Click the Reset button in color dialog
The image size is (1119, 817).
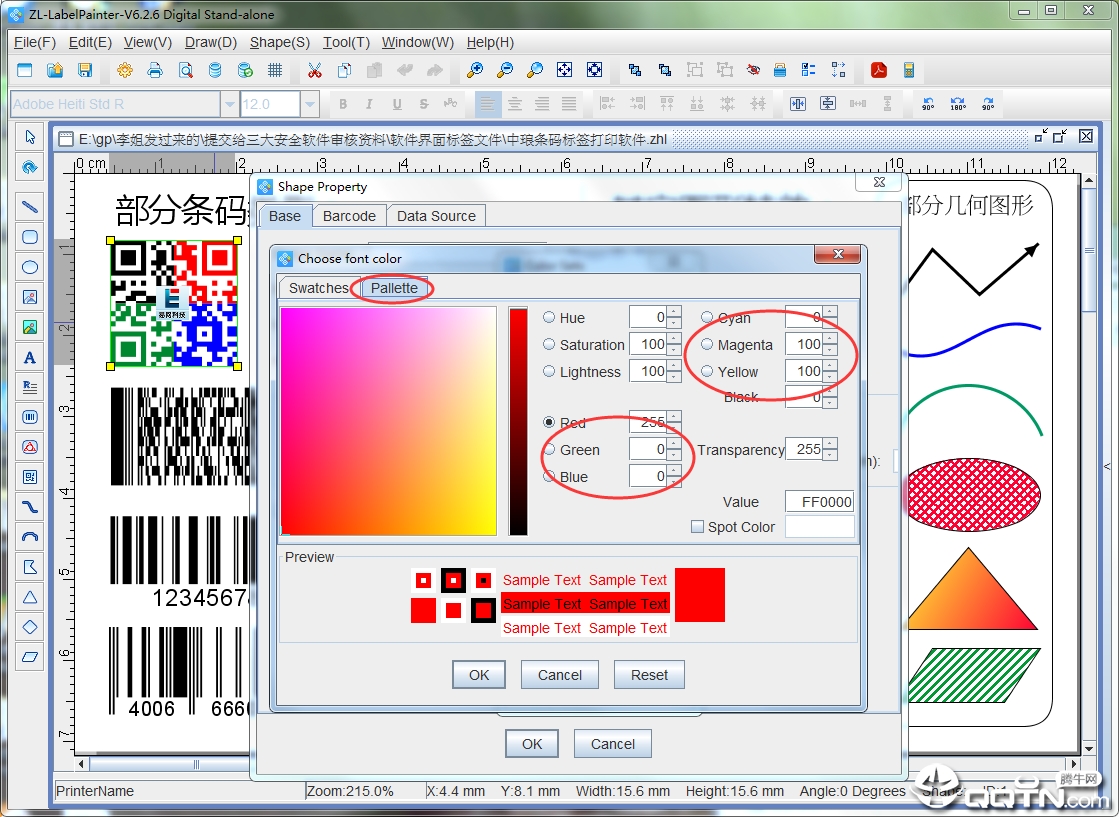pyautogui.click(x=649, y=675)
